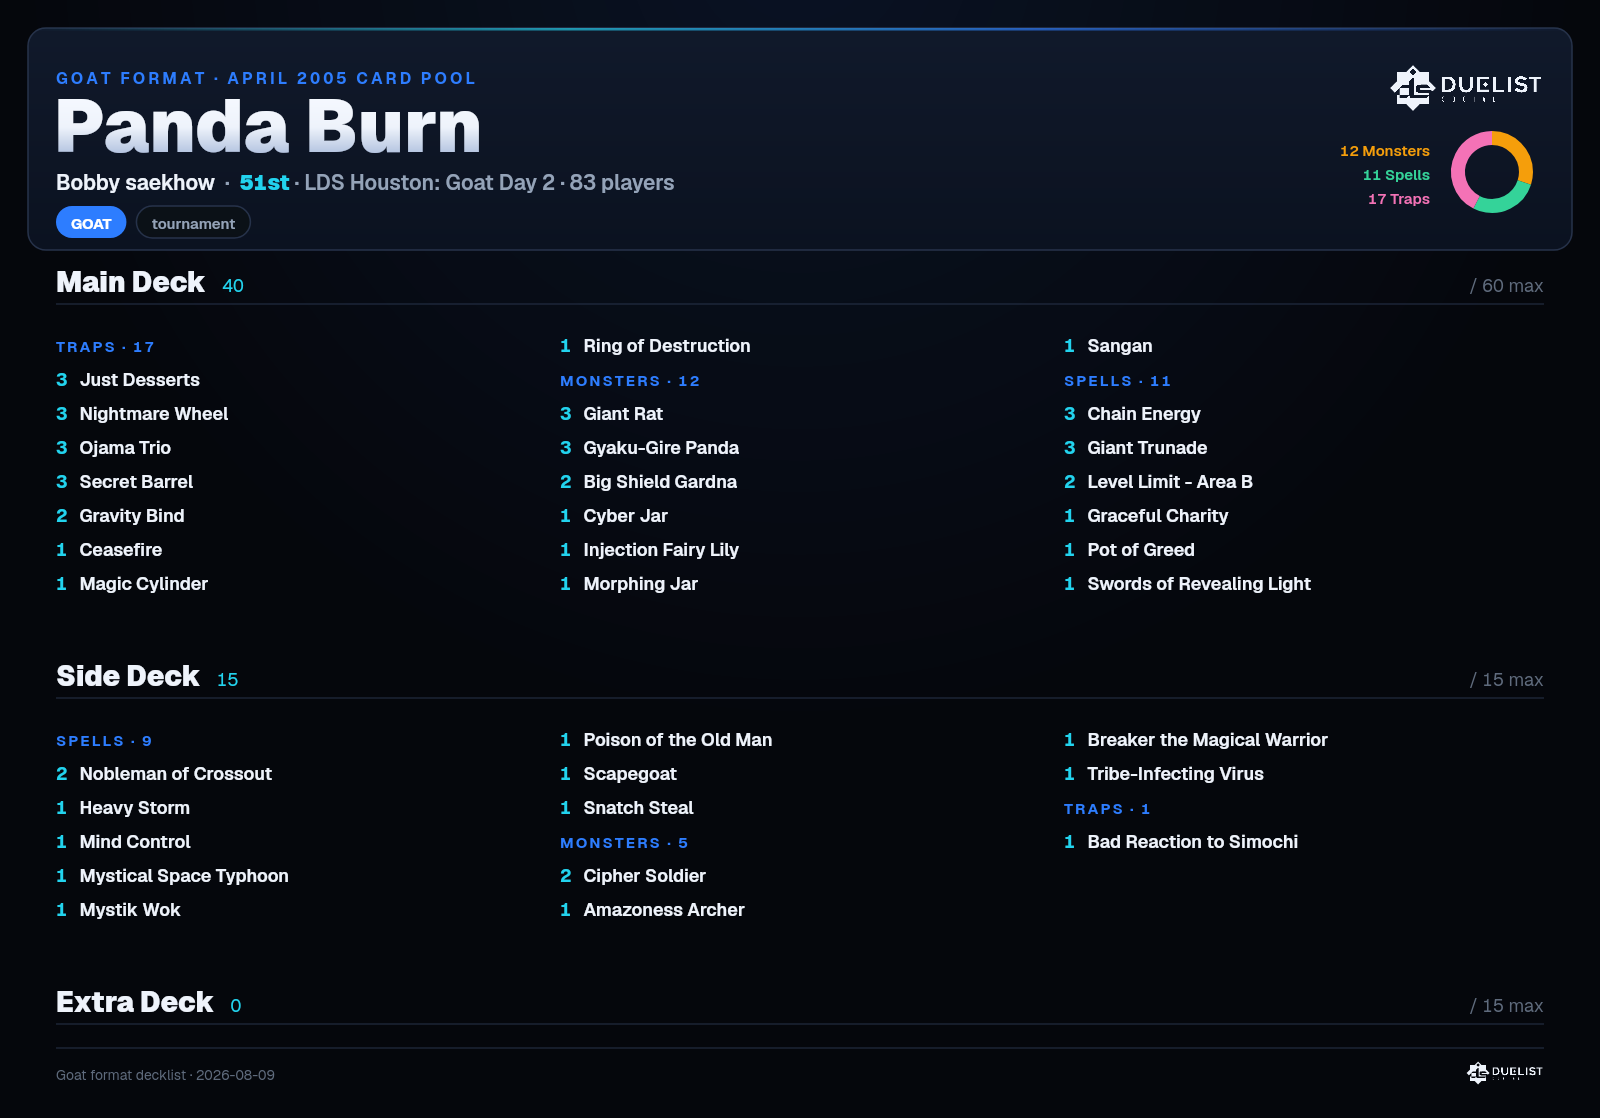The image size is (1600, 1118).
Task: Select the Extra Deck section heading
Action: pos(134,1002)
